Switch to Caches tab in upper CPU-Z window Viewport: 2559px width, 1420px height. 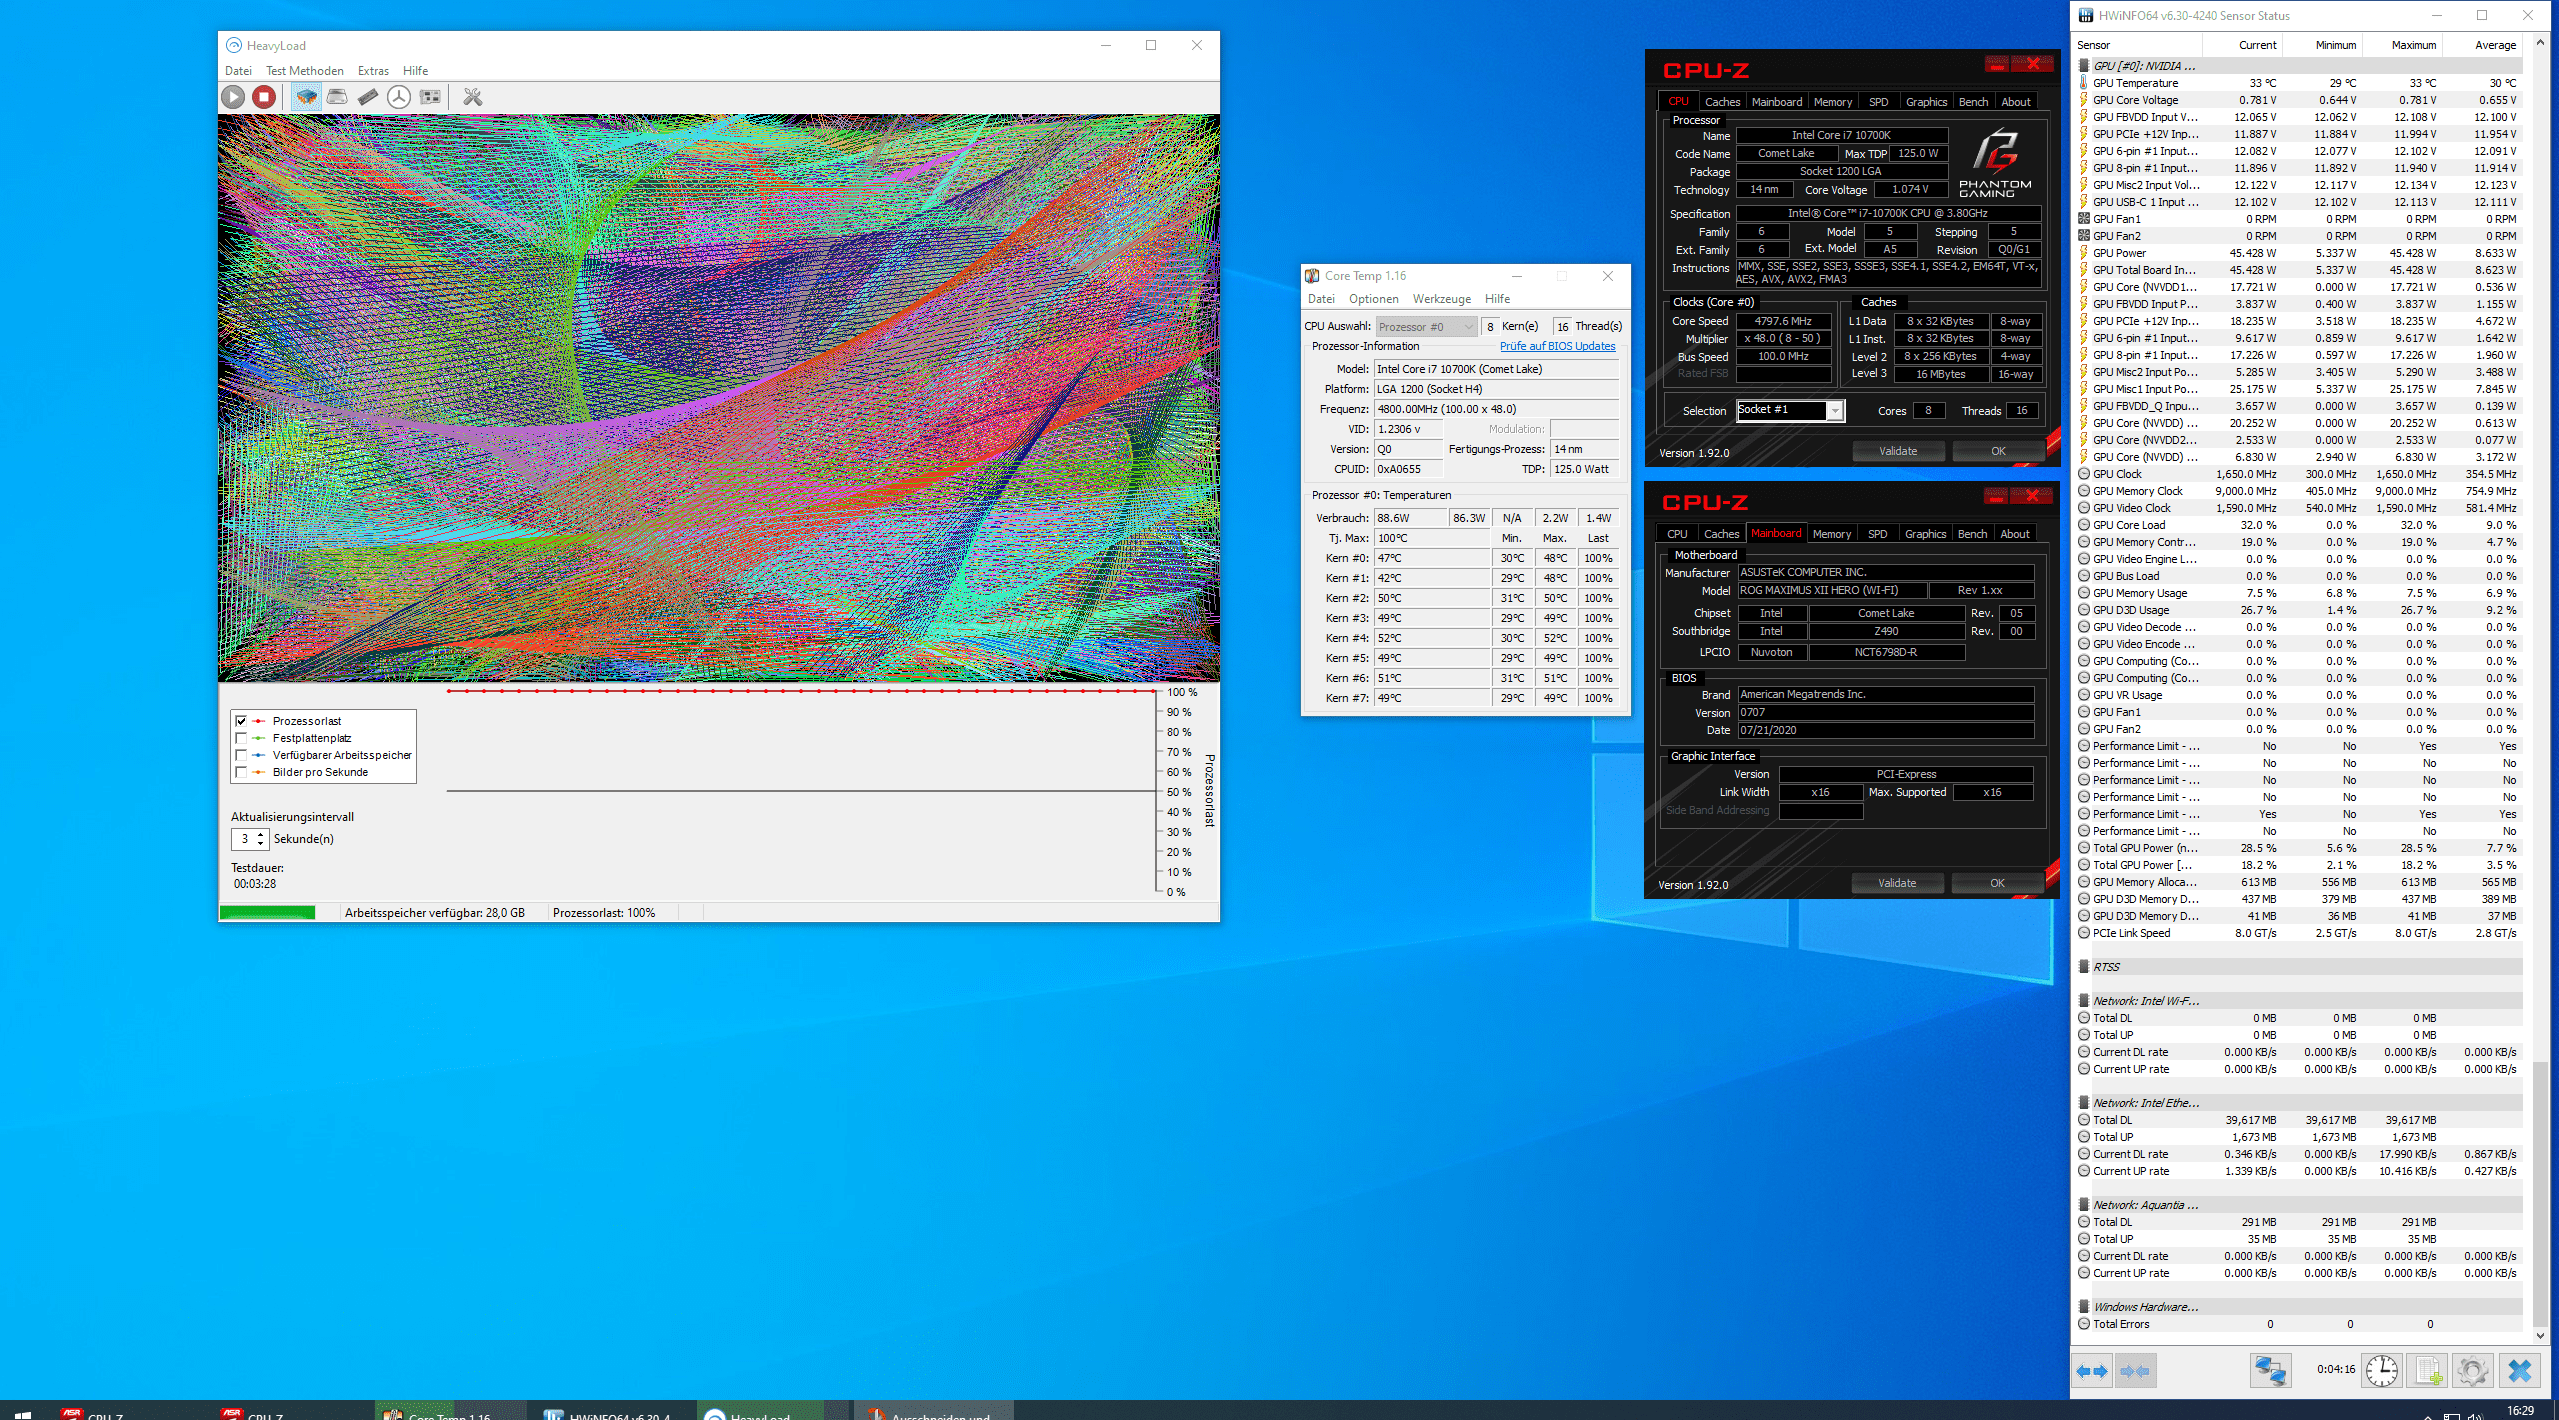point(1722,102)
